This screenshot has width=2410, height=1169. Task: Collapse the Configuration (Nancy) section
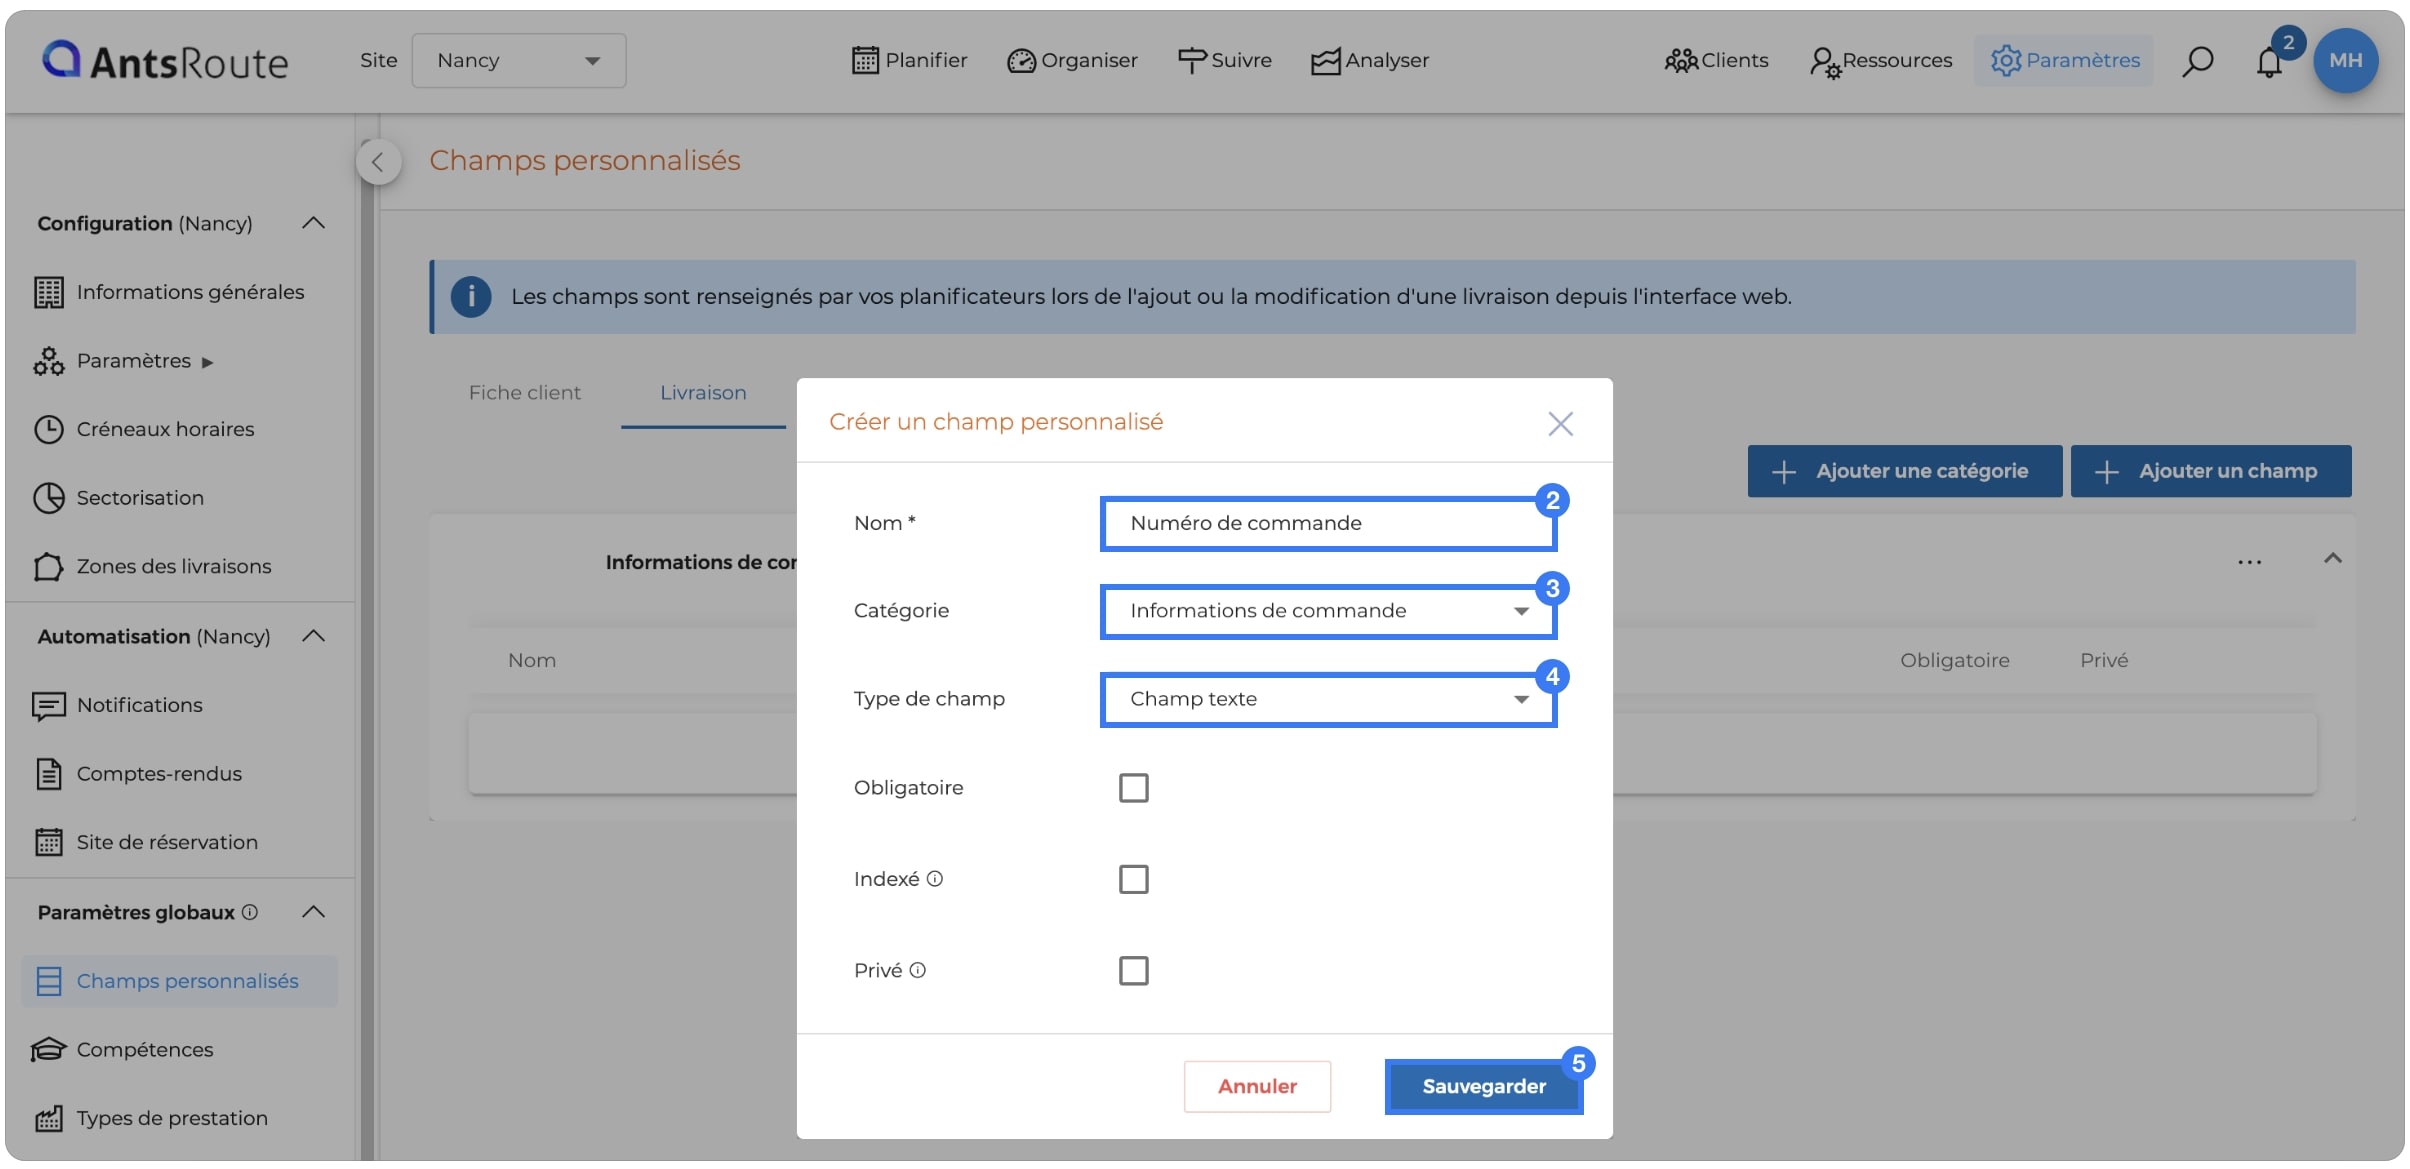(313, 223)
